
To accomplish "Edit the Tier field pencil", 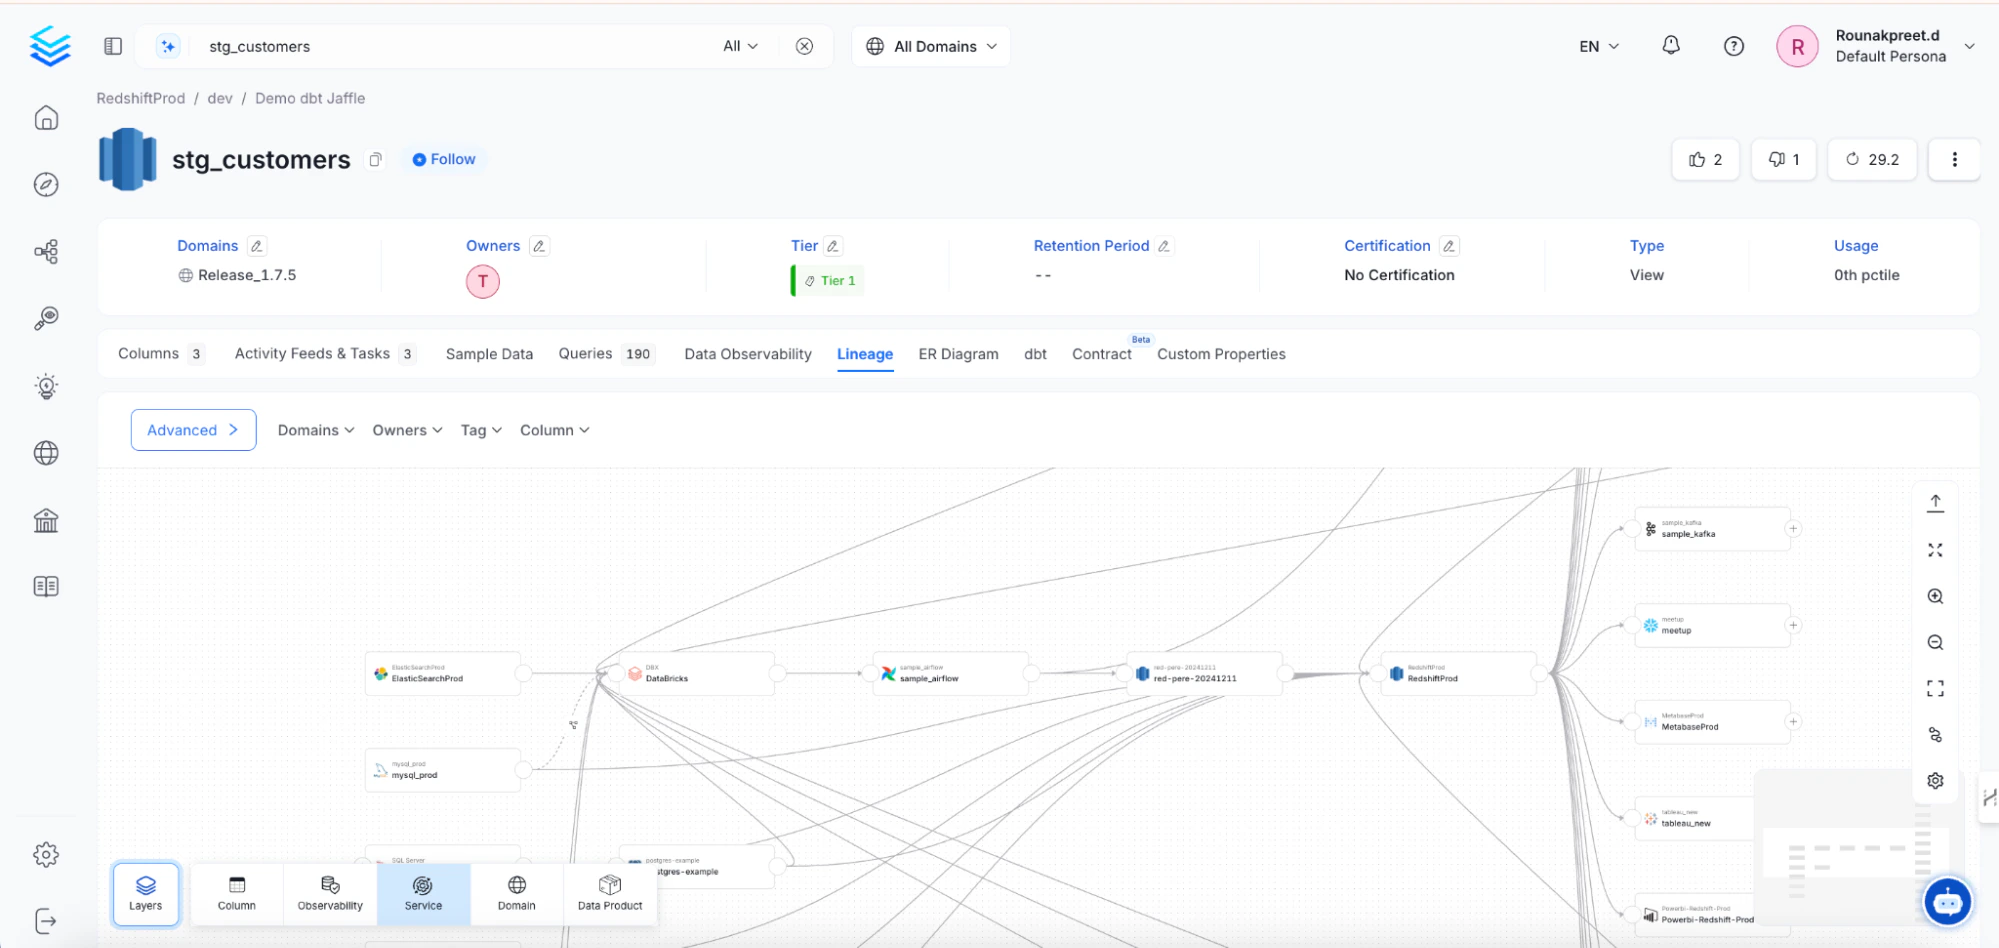I will pos(833,246).
